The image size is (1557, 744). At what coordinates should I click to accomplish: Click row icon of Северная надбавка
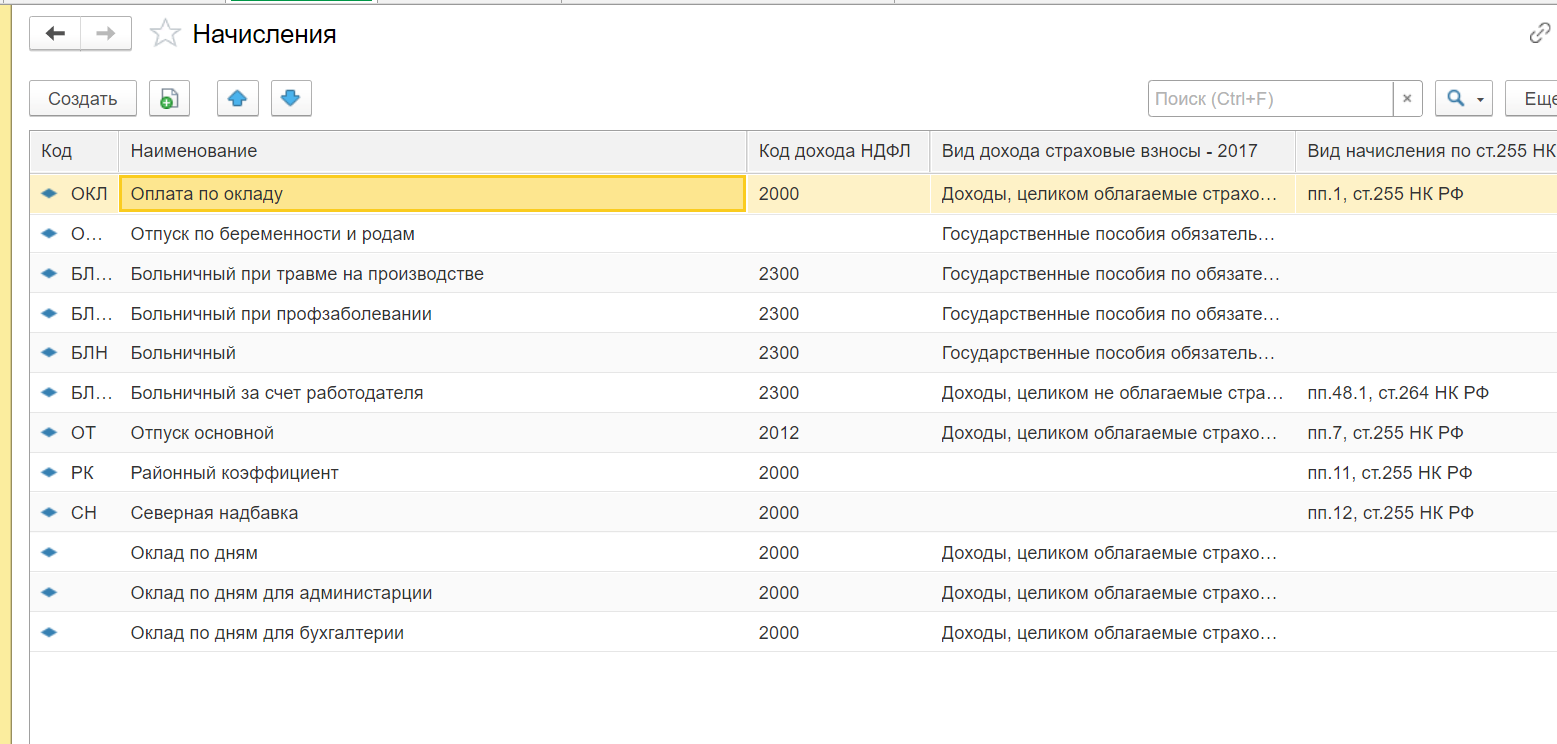click(49, 513)
